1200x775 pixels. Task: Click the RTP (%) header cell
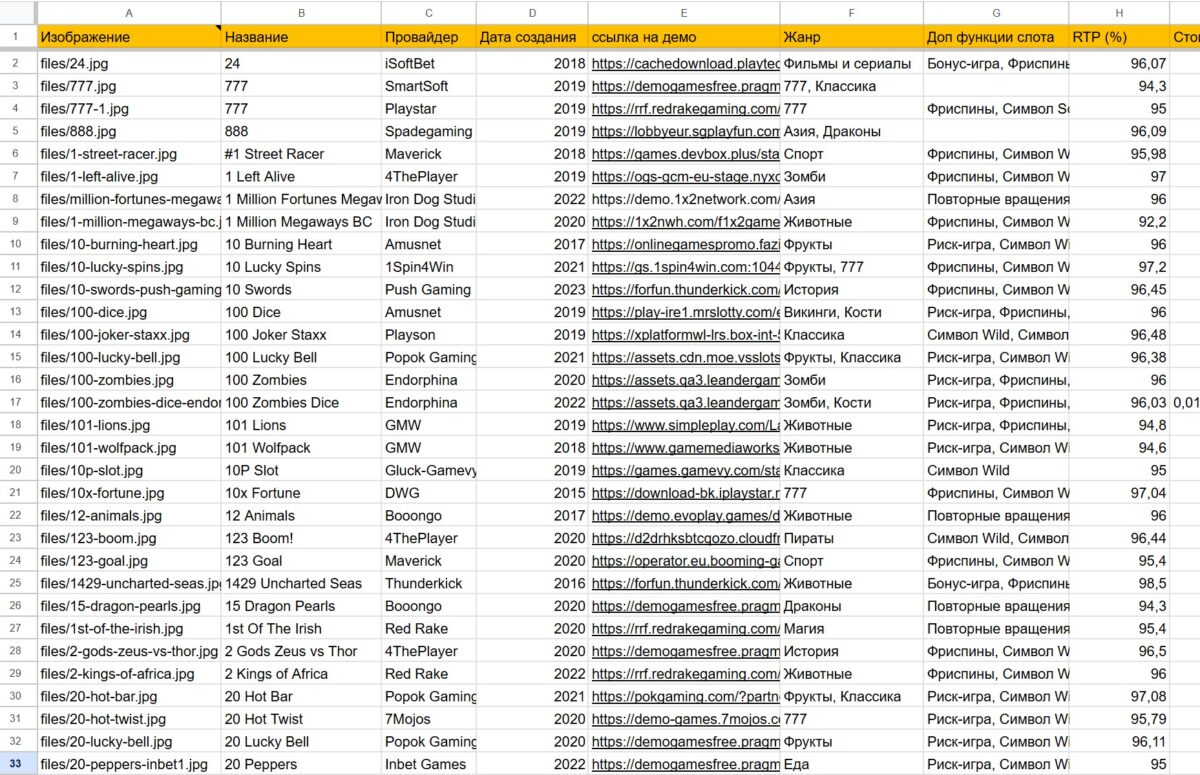click(x=1118, y=37)
